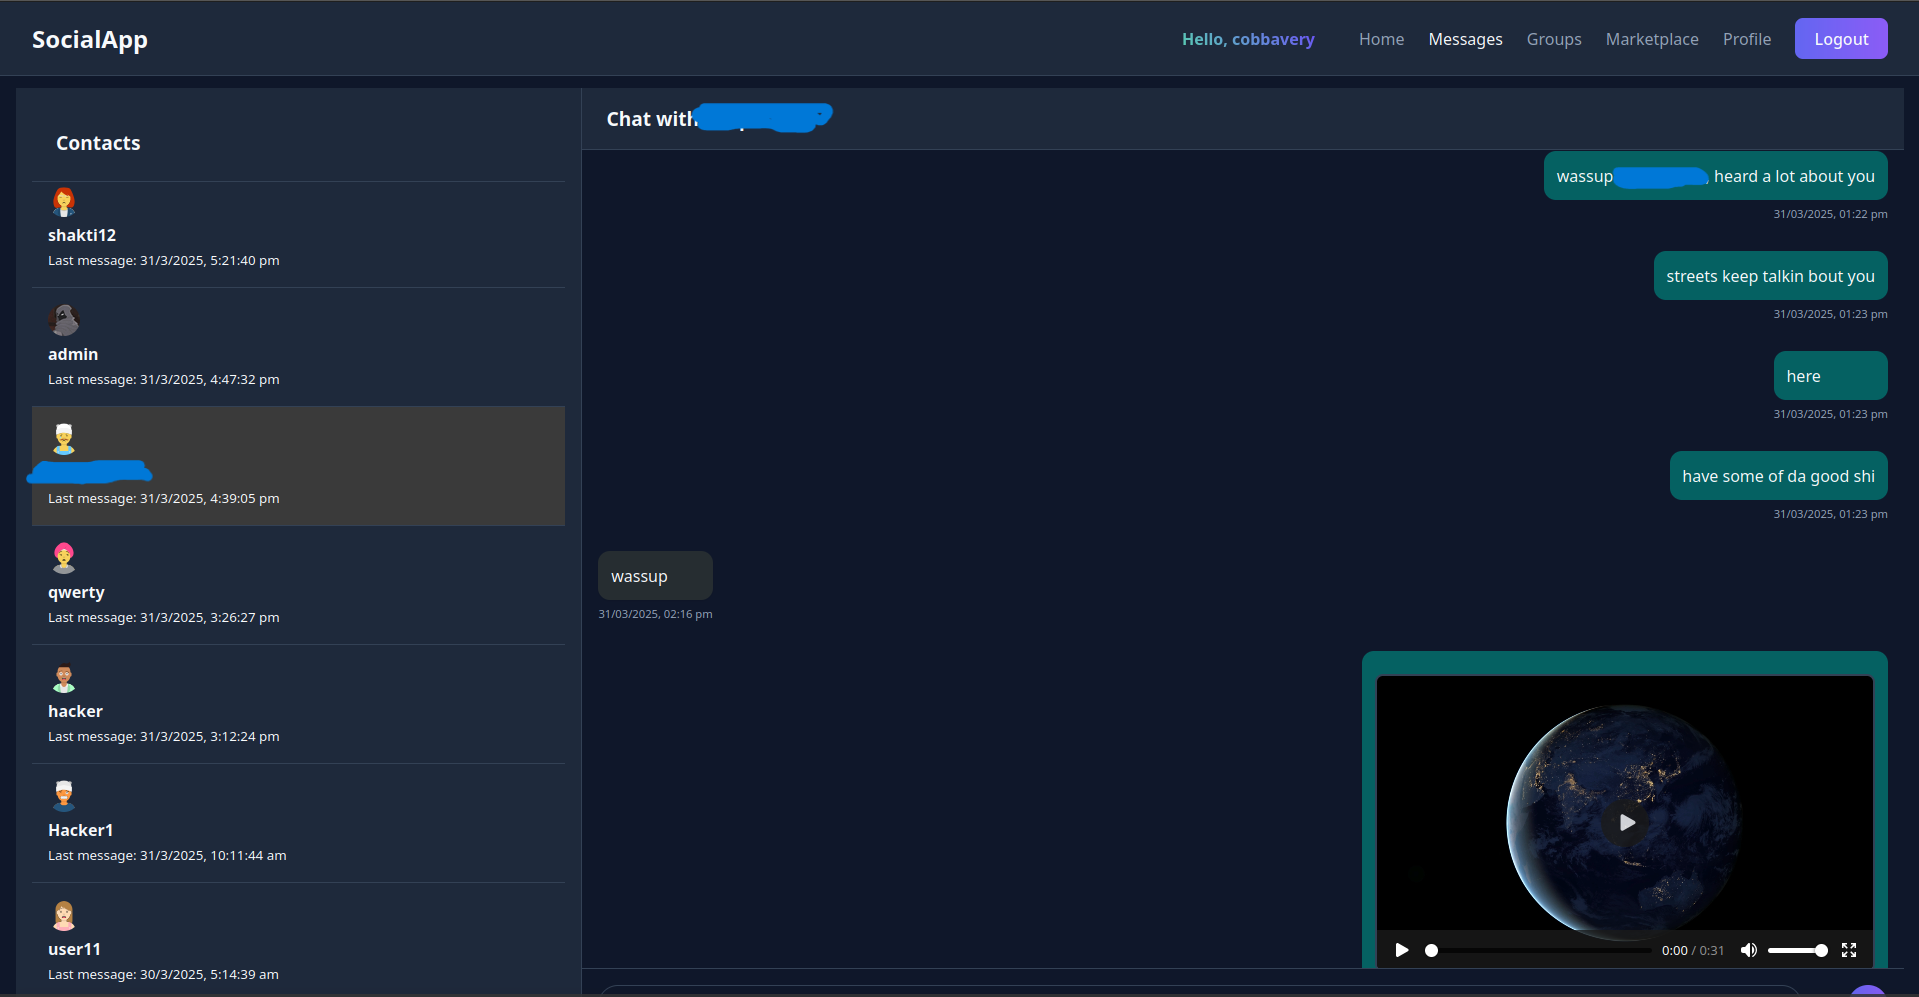Screen dimensions: 1919x997
Task: Click the hacker contact avatar icon
Action: tap(64, 679)
